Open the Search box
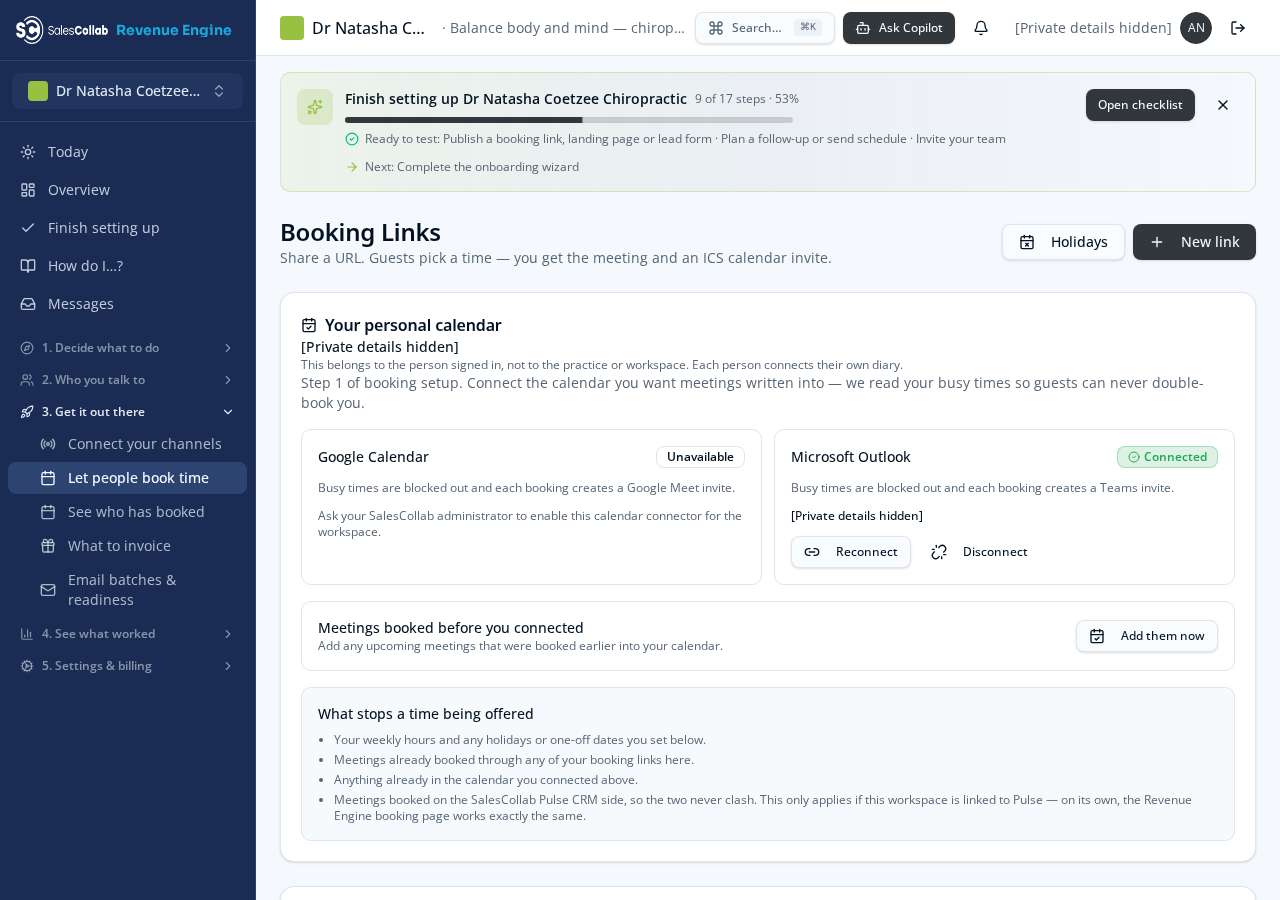 click(x=765, y=28)
